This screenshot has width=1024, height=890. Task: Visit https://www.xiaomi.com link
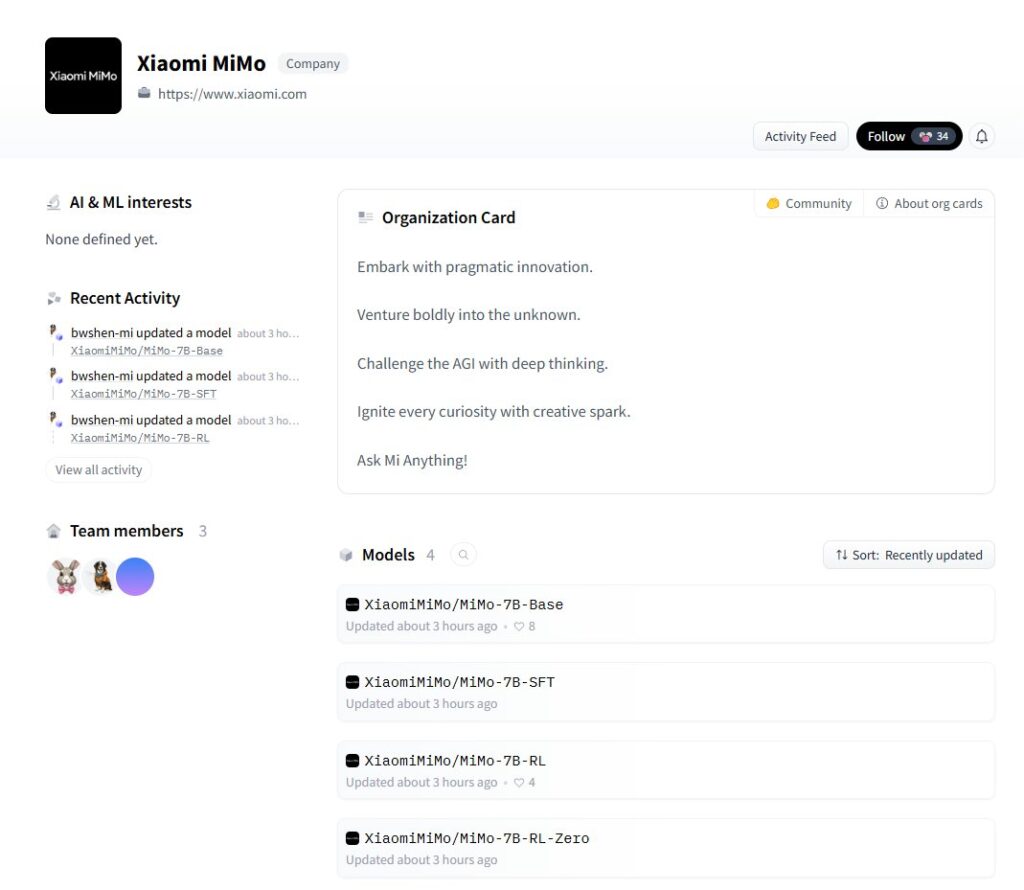tap(232, 93)
